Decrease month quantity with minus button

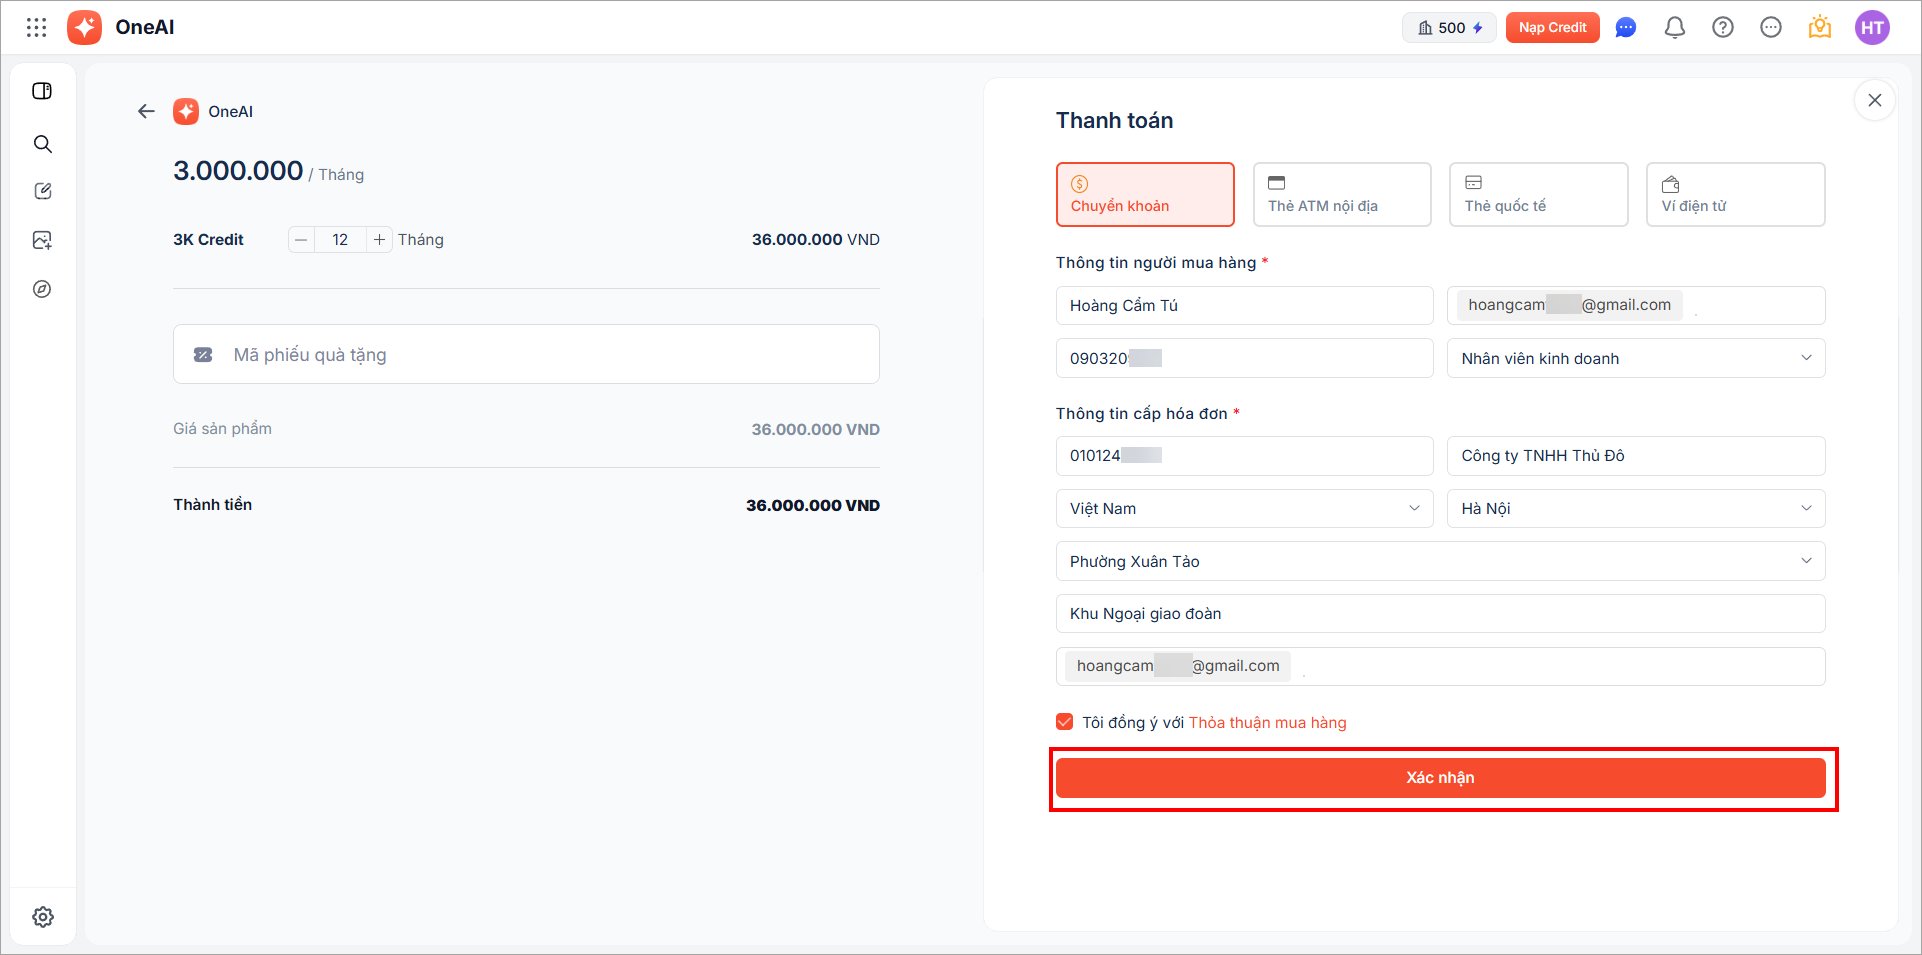(301, 240)
